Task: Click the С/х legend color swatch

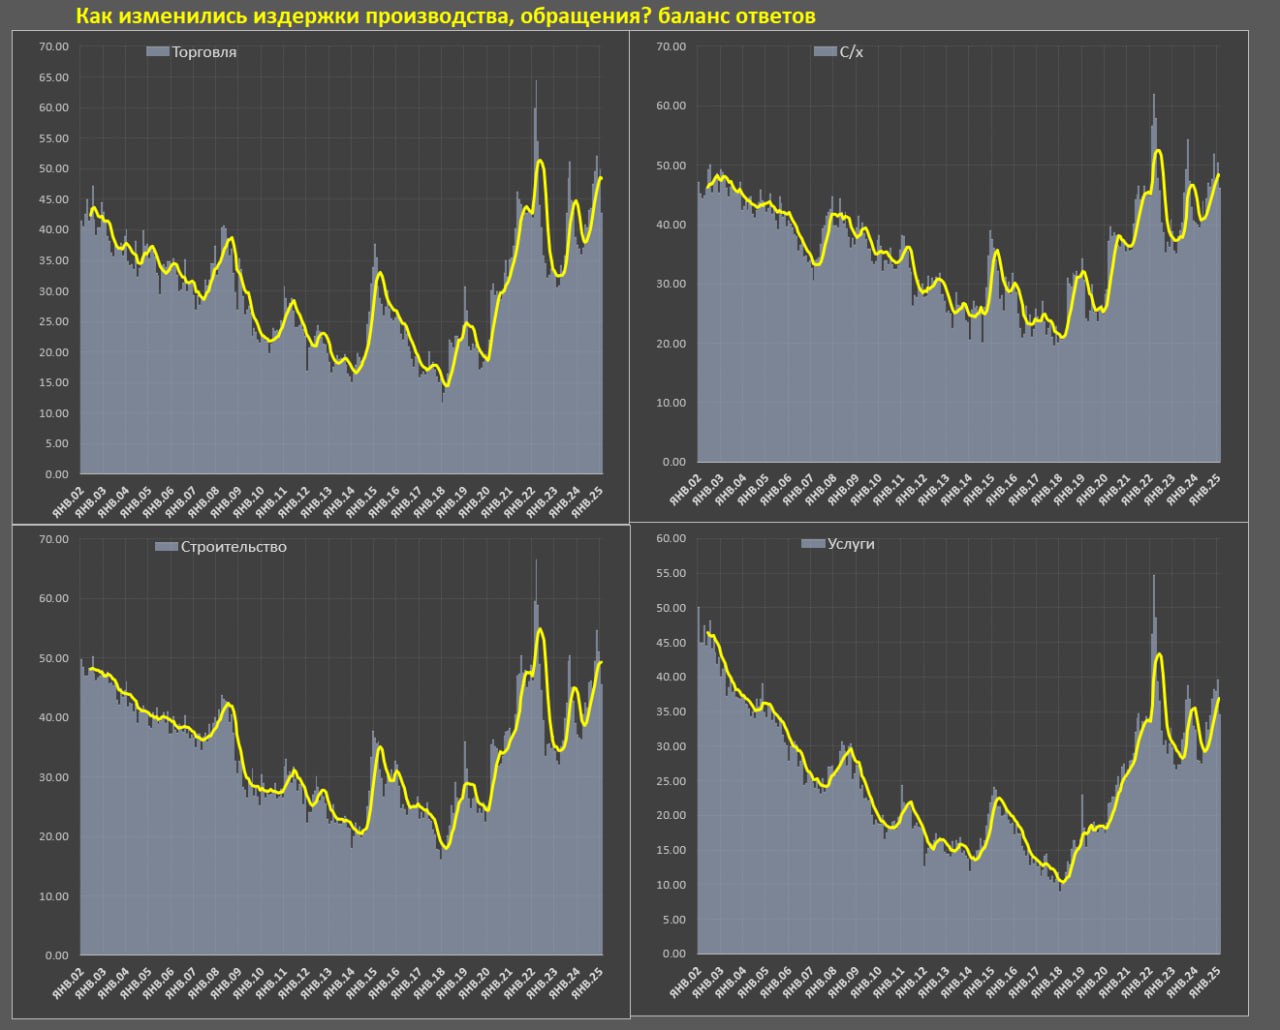Action: click(824, 52)
